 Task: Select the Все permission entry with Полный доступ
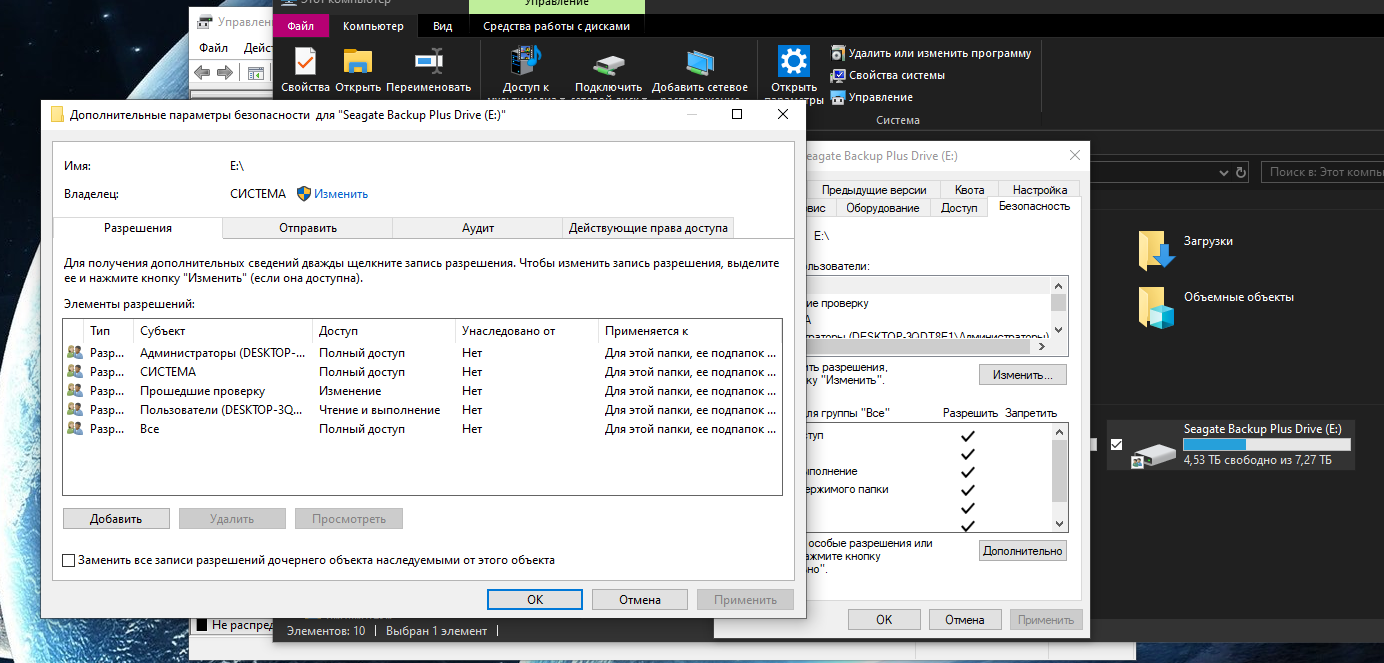point(422,429)
